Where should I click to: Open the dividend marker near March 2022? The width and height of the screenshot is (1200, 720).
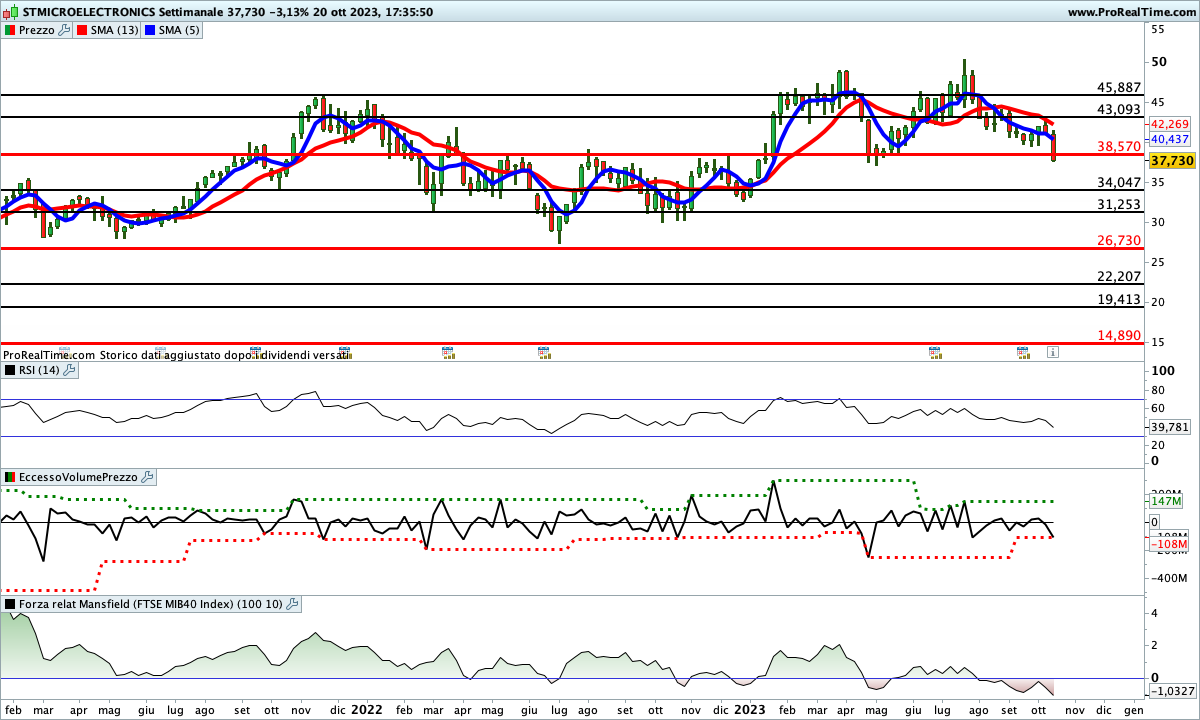tap(447, 352)
